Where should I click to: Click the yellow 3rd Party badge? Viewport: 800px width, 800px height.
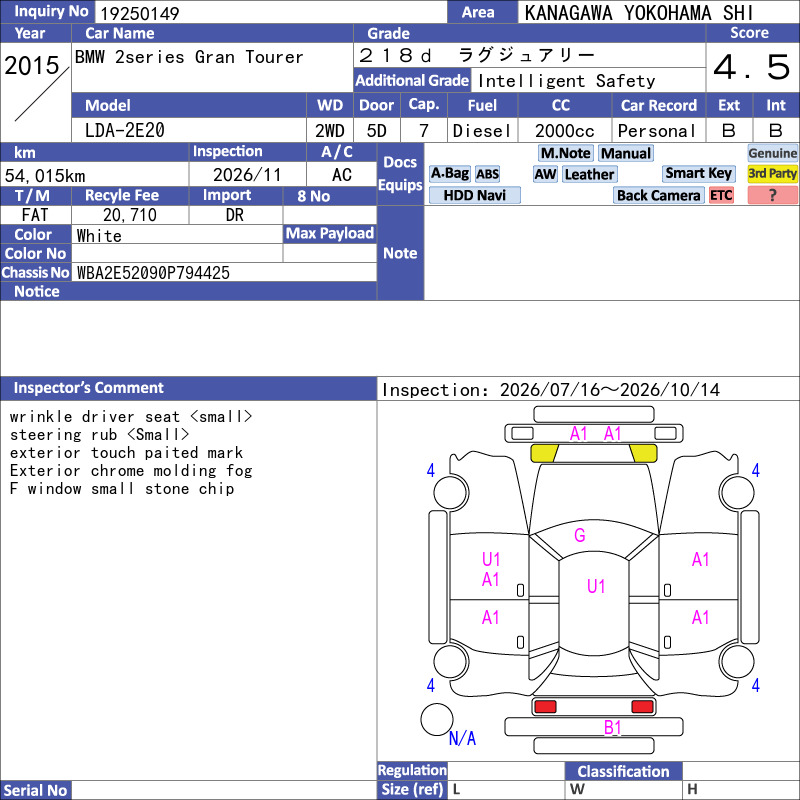(772, 174)
